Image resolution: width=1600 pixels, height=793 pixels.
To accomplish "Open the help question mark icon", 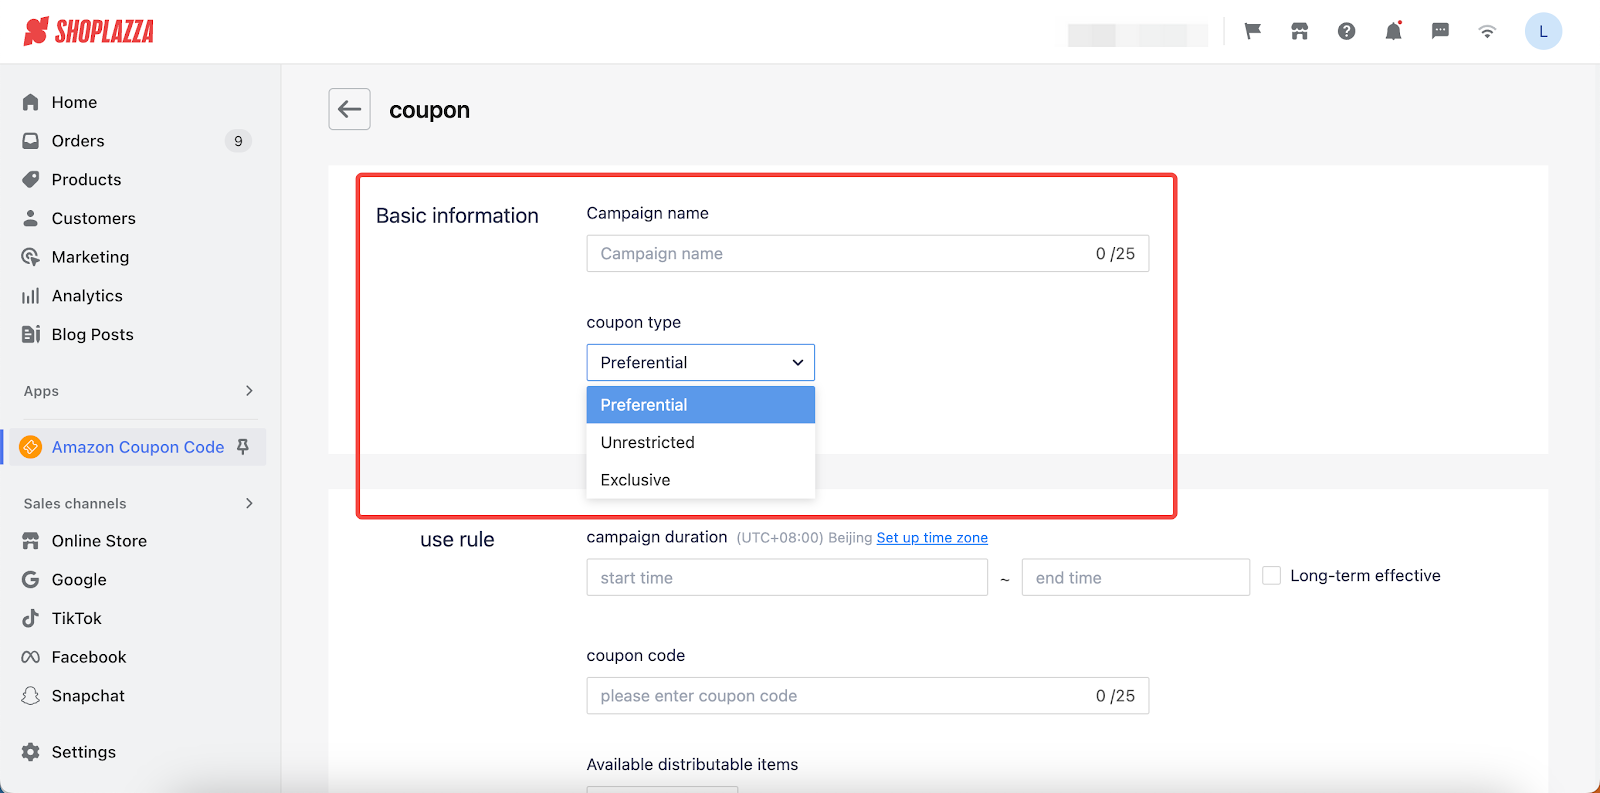I will pos(1346,31).
